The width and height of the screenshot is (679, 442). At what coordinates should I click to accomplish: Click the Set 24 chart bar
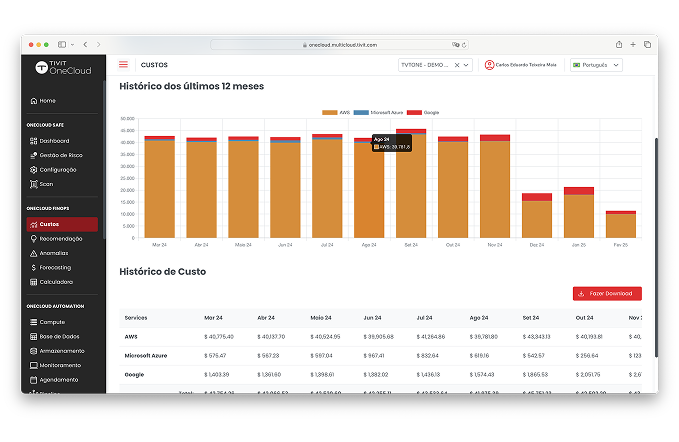coord(411,185)
